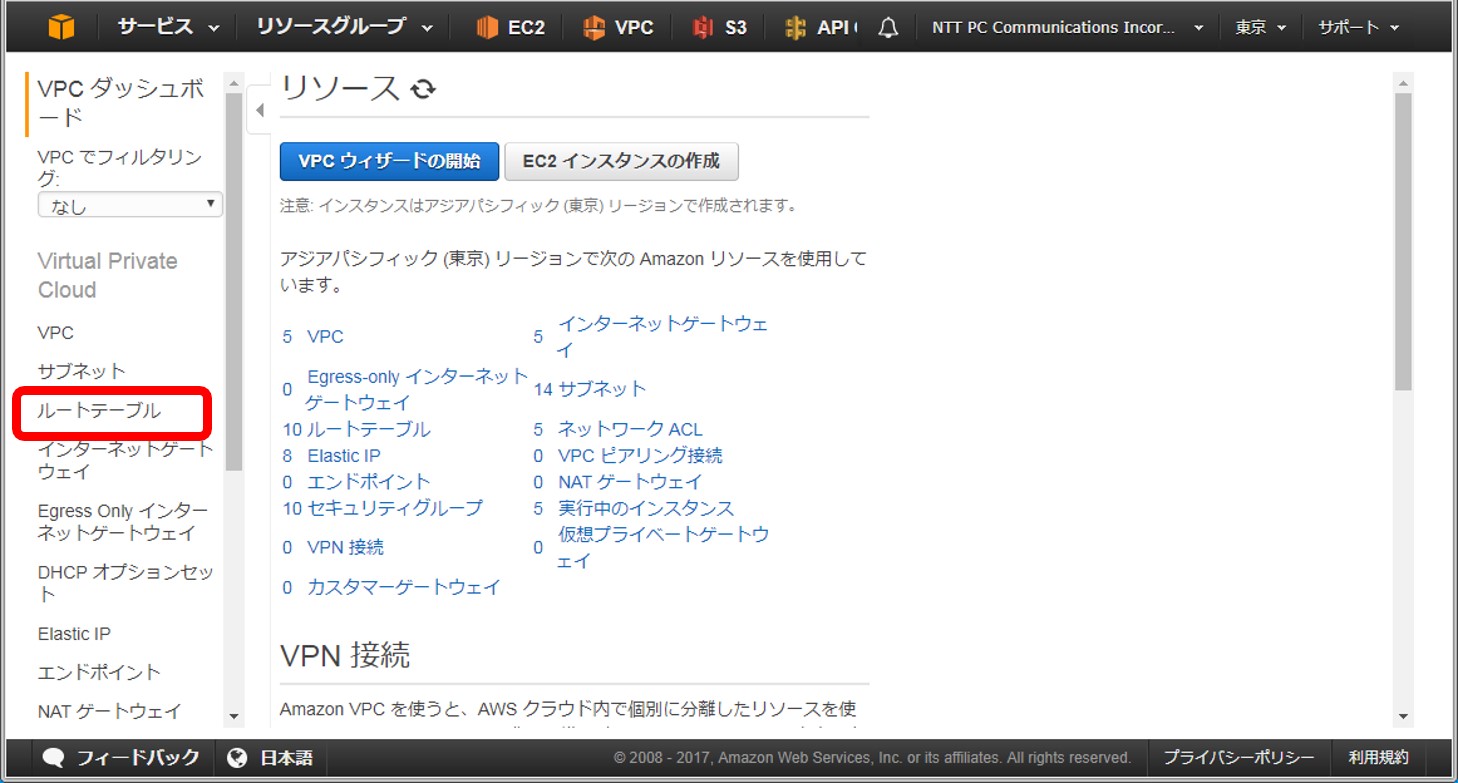1458x783 pixels.
Task: Open the EC2 service shortcut icon
Action: 488,28
